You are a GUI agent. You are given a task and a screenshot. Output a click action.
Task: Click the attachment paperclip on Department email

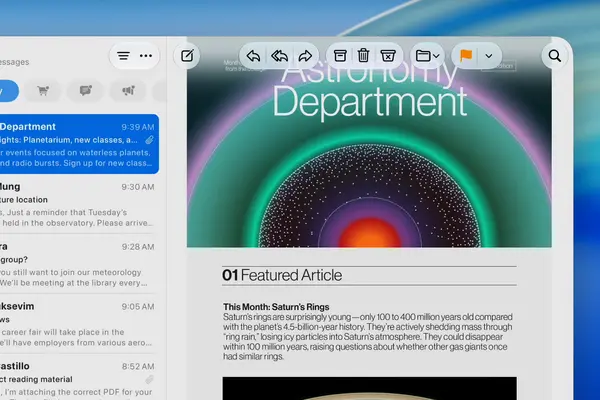coord(149,140)
